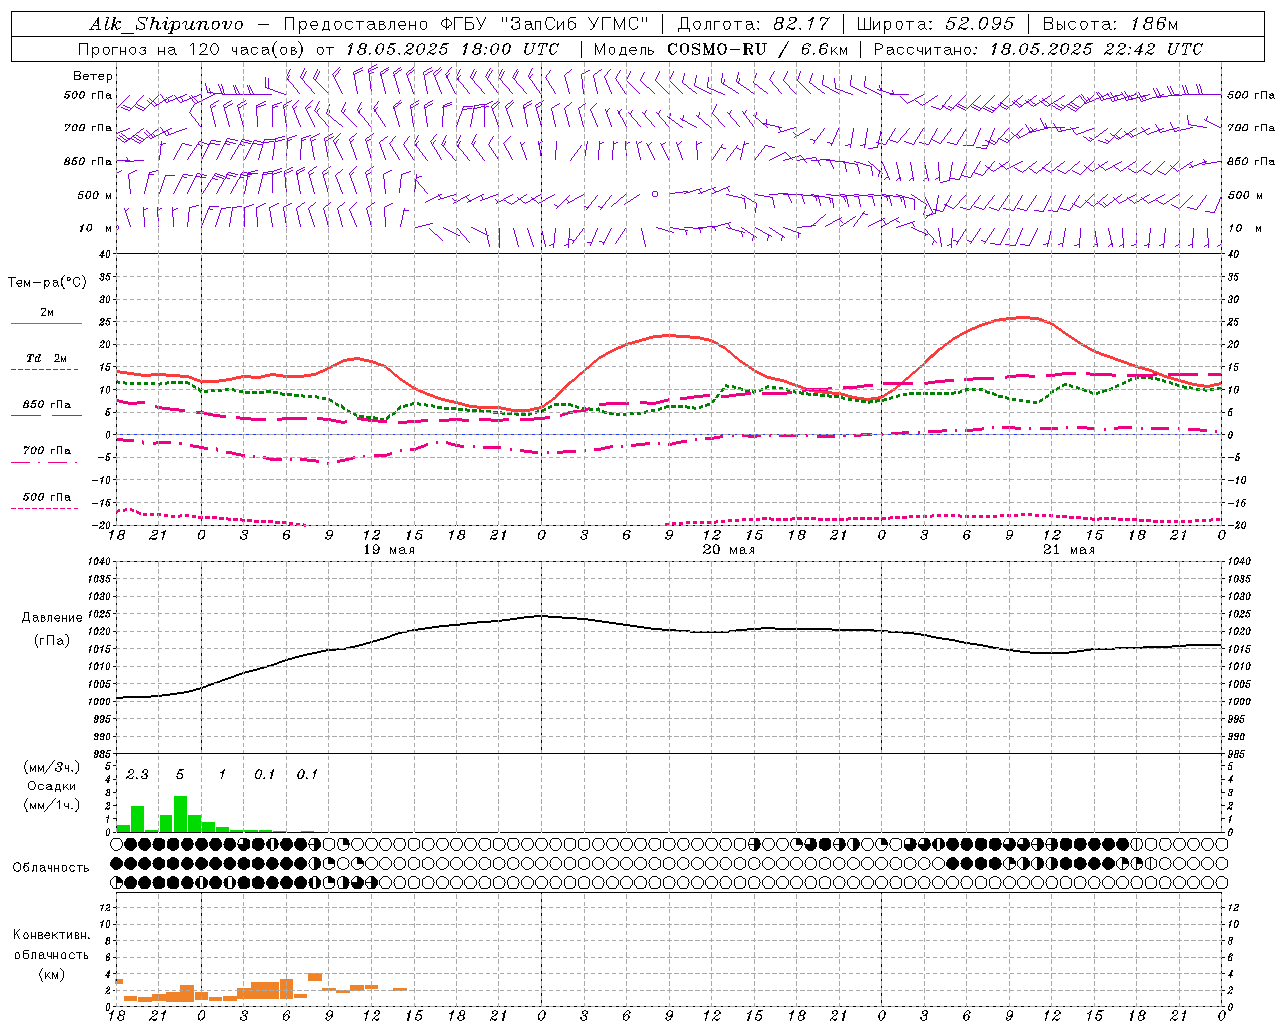Click the (мм/3ч.) precipitation unit label
Viewport: 1280px width, 1024px height.
(51, 767)
